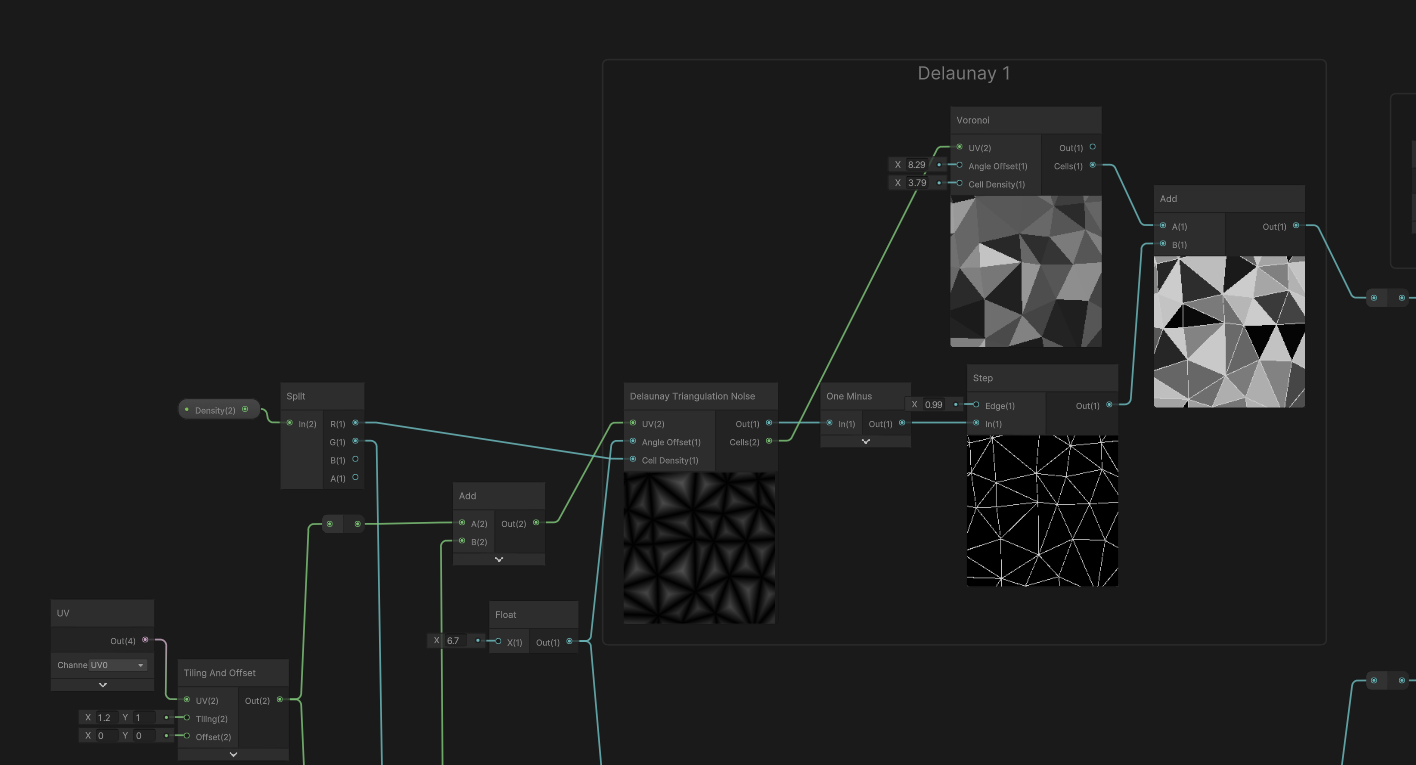Collapse the One Minus node preview chevron
This screenshot has height=765, width=1416.
(x=865, y=441)
